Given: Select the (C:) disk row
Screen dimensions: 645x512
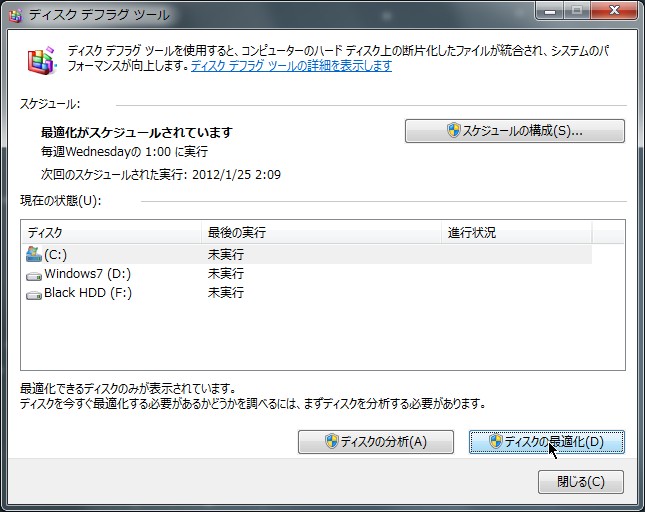Looking at the screenshot, I should pos(55,254).
